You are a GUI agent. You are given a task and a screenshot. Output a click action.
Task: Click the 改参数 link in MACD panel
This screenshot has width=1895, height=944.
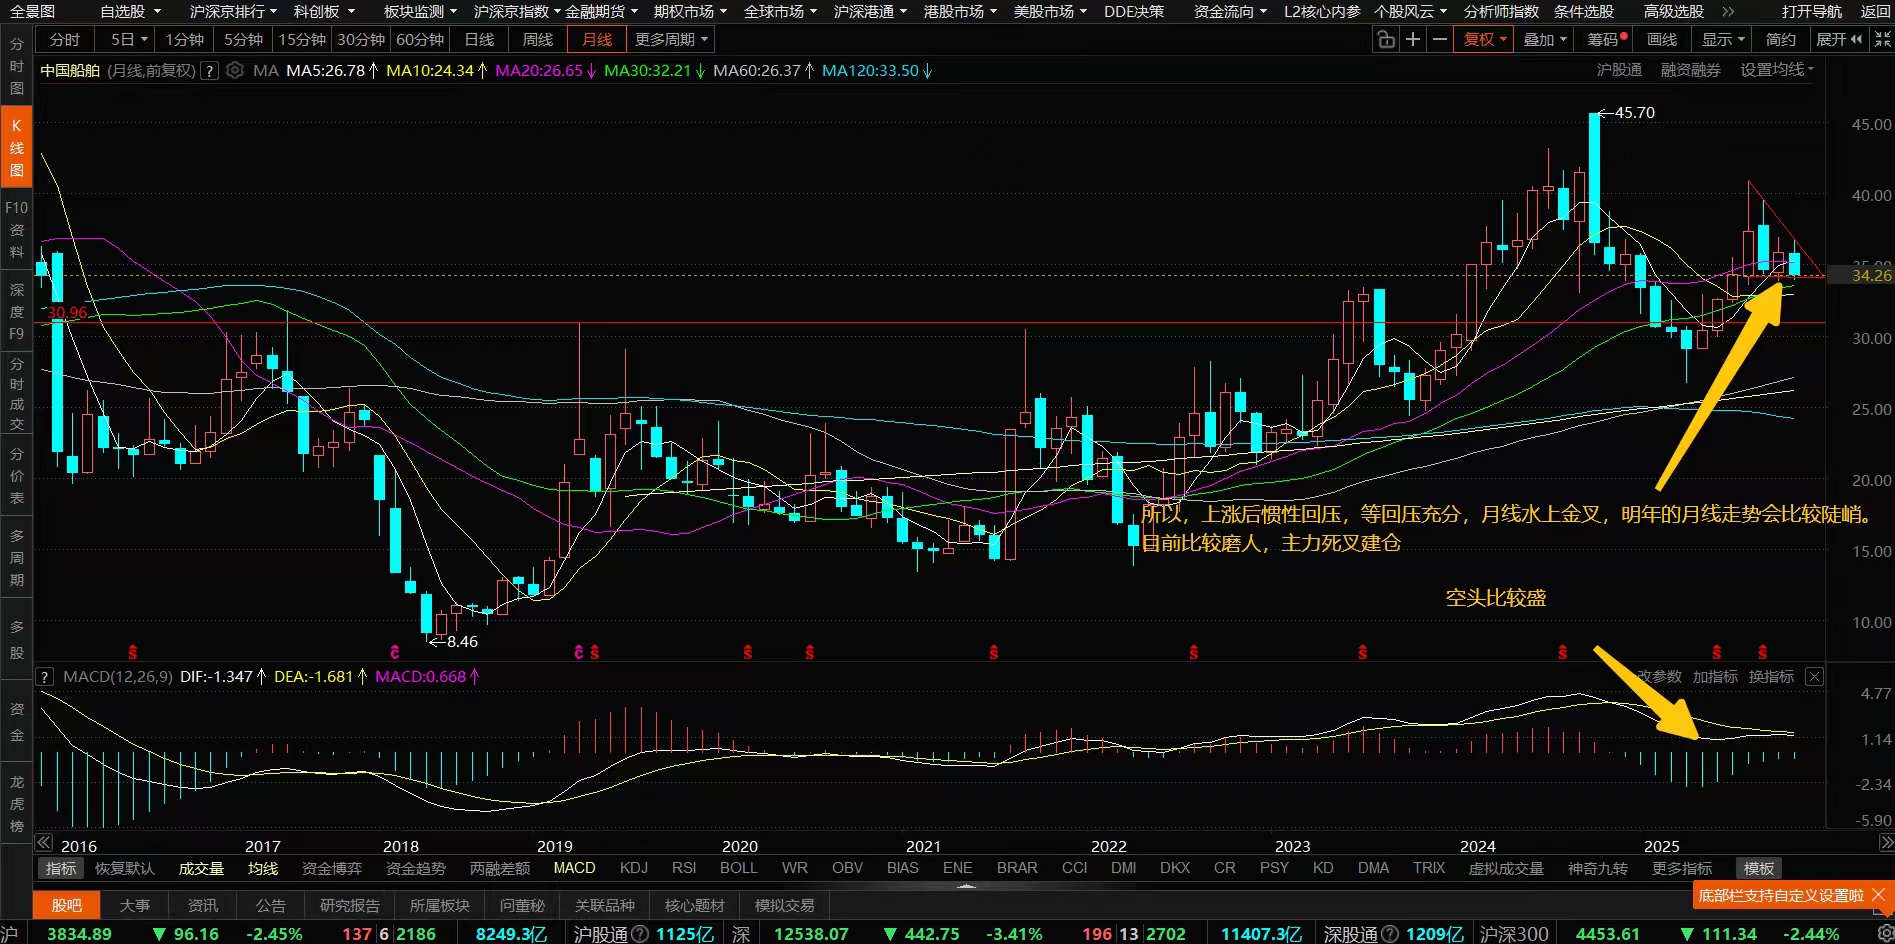[x=1659, y=677]
